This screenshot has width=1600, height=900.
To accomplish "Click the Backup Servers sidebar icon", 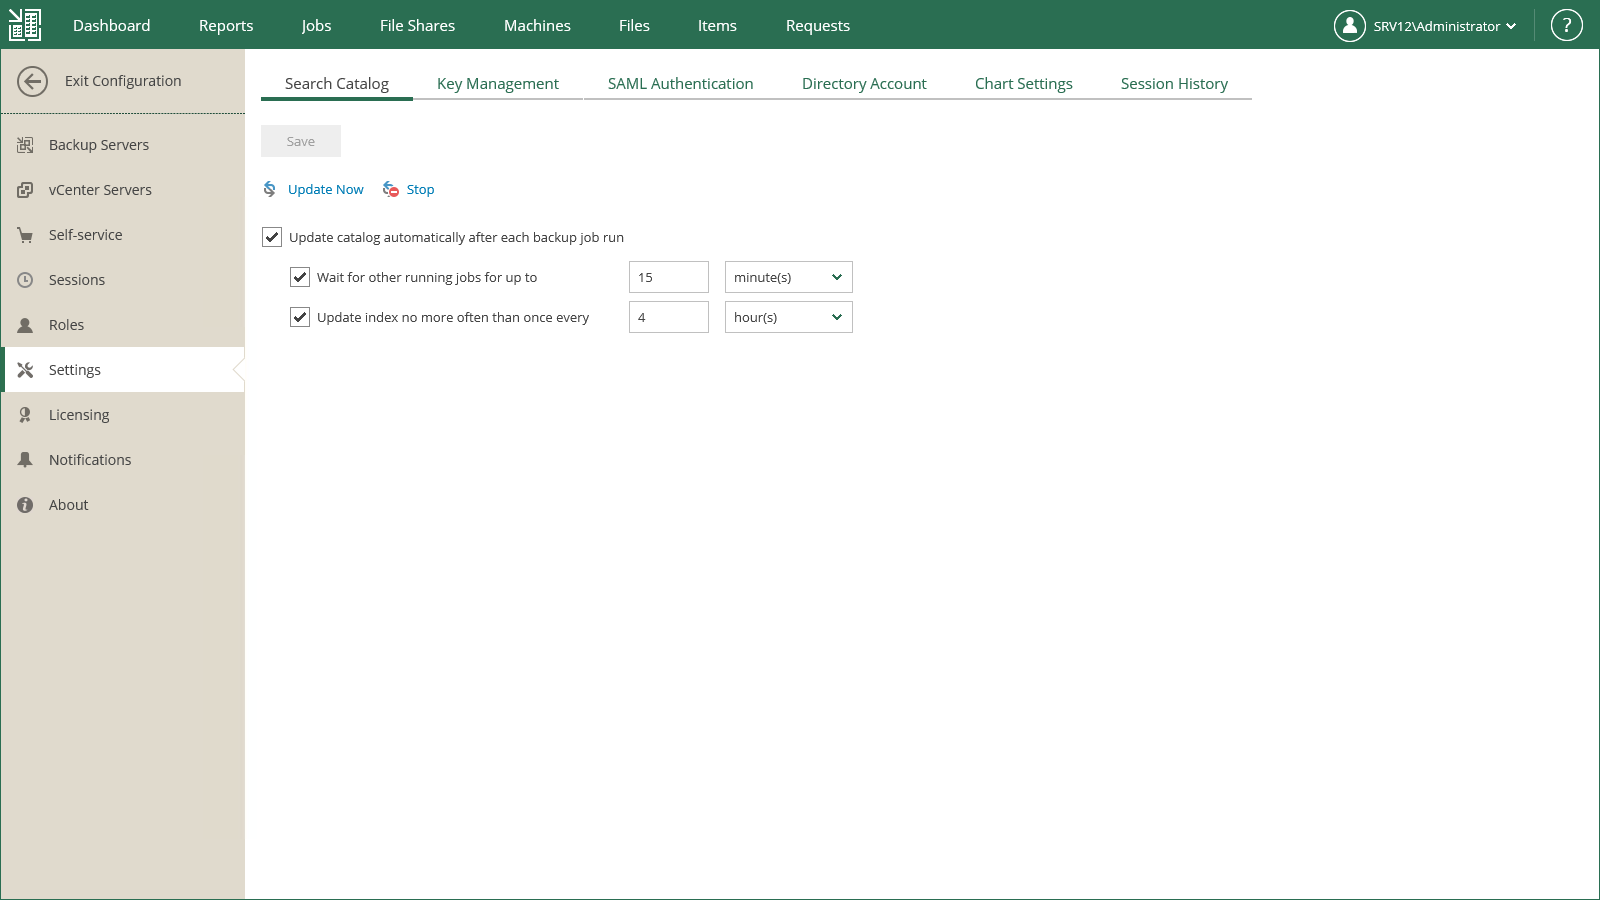I will [x=25, y=145].
